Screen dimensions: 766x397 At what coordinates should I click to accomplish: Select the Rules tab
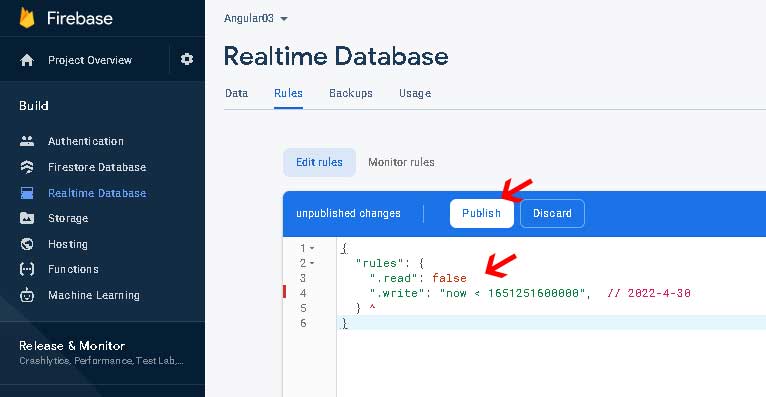tap(288, 93)
